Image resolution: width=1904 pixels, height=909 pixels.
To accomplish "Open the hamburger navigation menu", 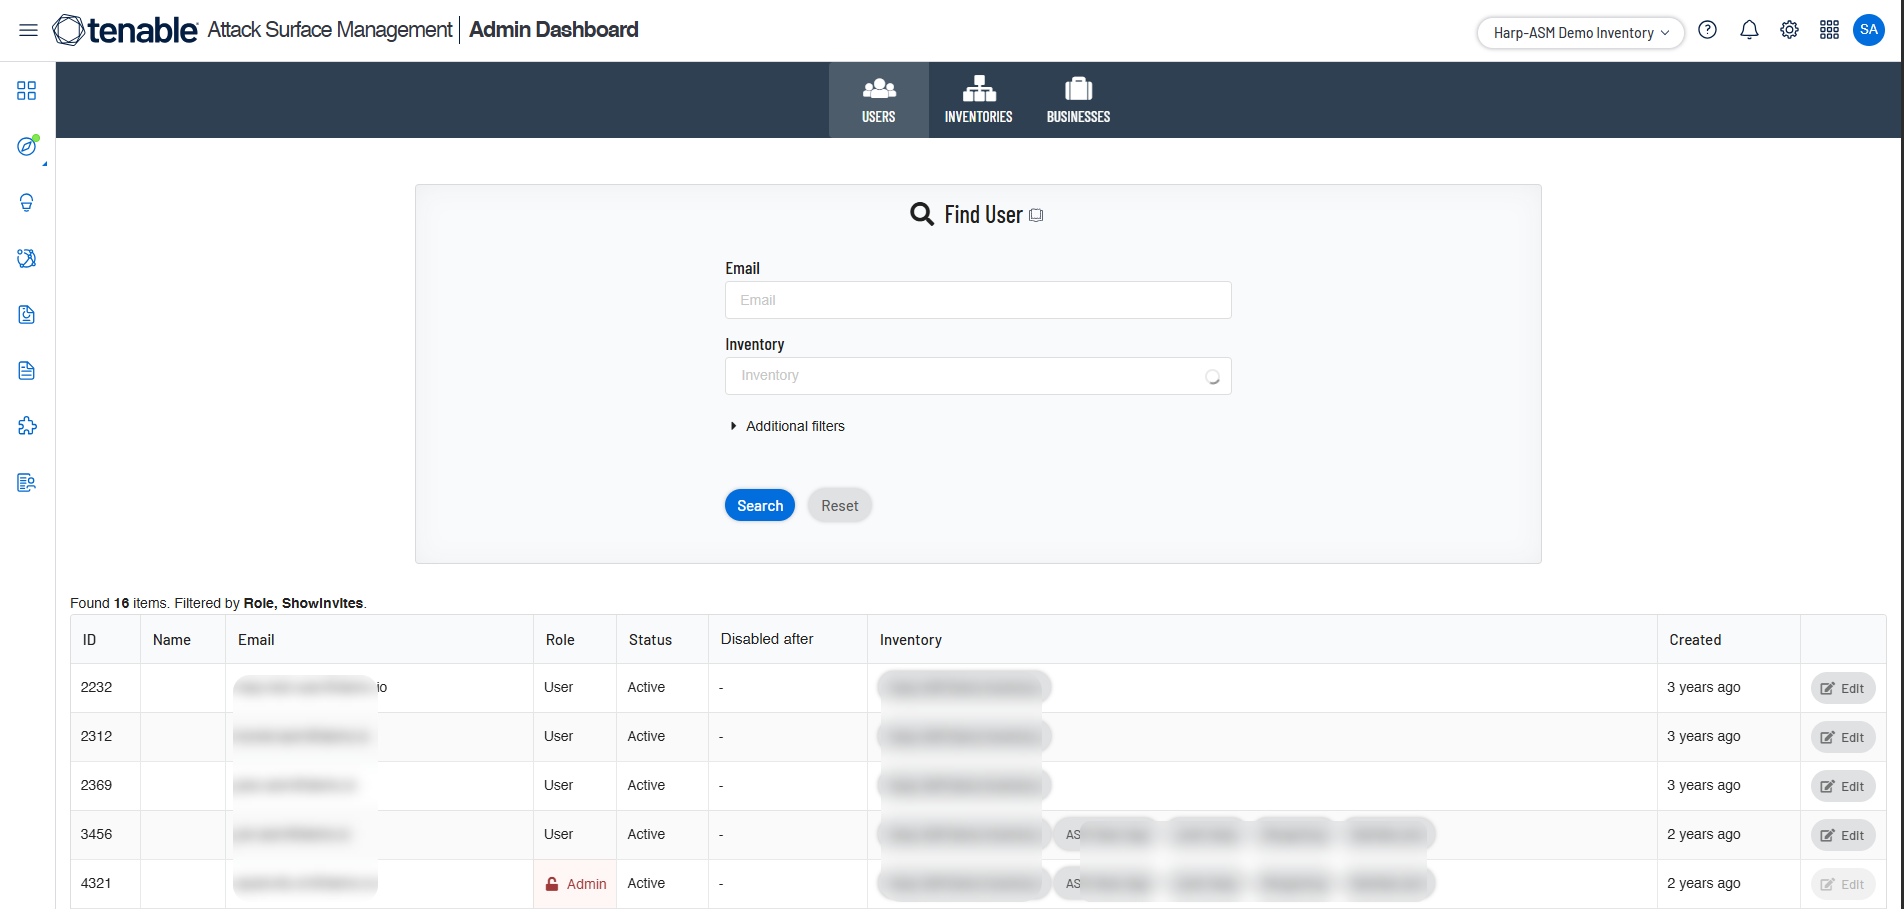I will tap(28, 30).
